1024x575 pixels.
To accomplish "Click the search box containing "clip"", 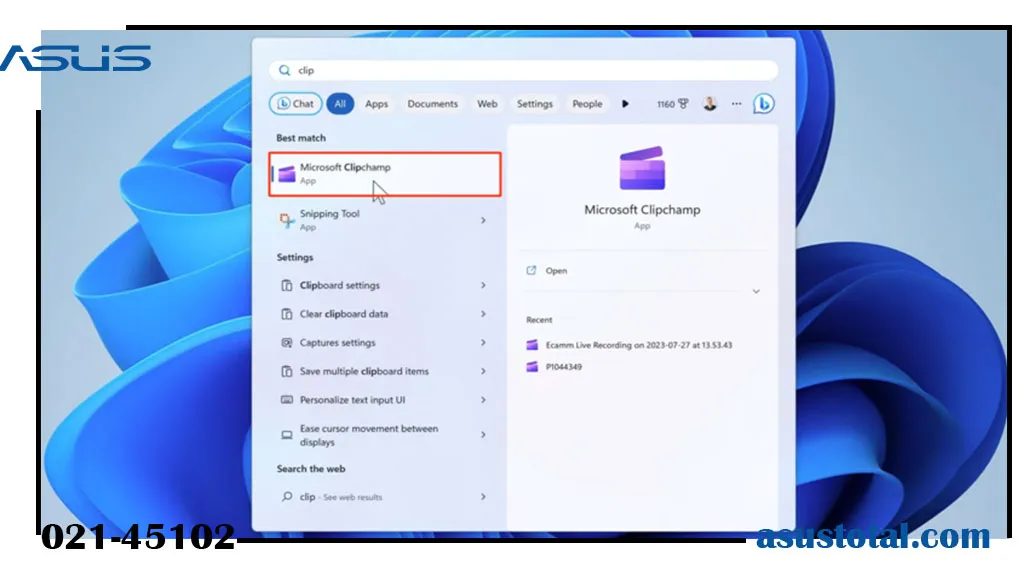I will 523,70.
